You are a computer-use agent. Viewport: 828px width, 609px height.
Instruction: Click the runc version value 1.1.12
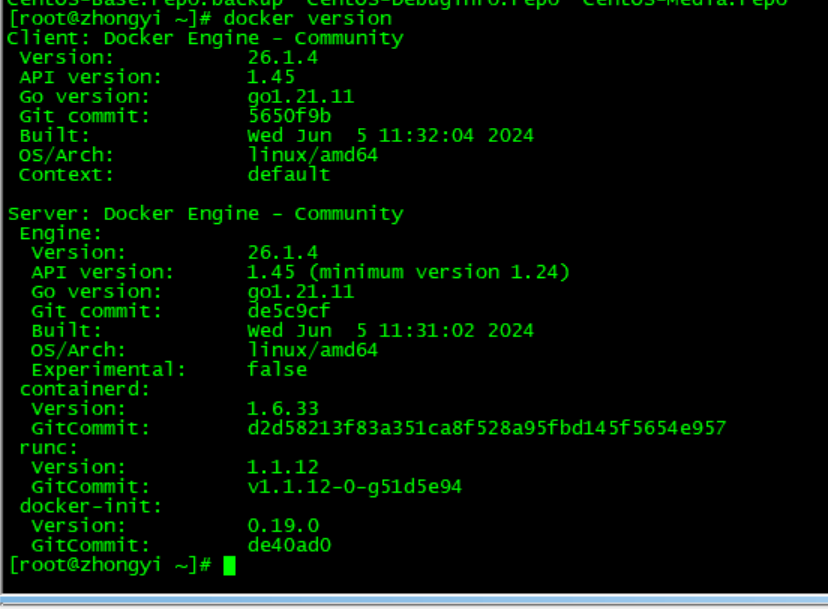click(x=283, y=467)
